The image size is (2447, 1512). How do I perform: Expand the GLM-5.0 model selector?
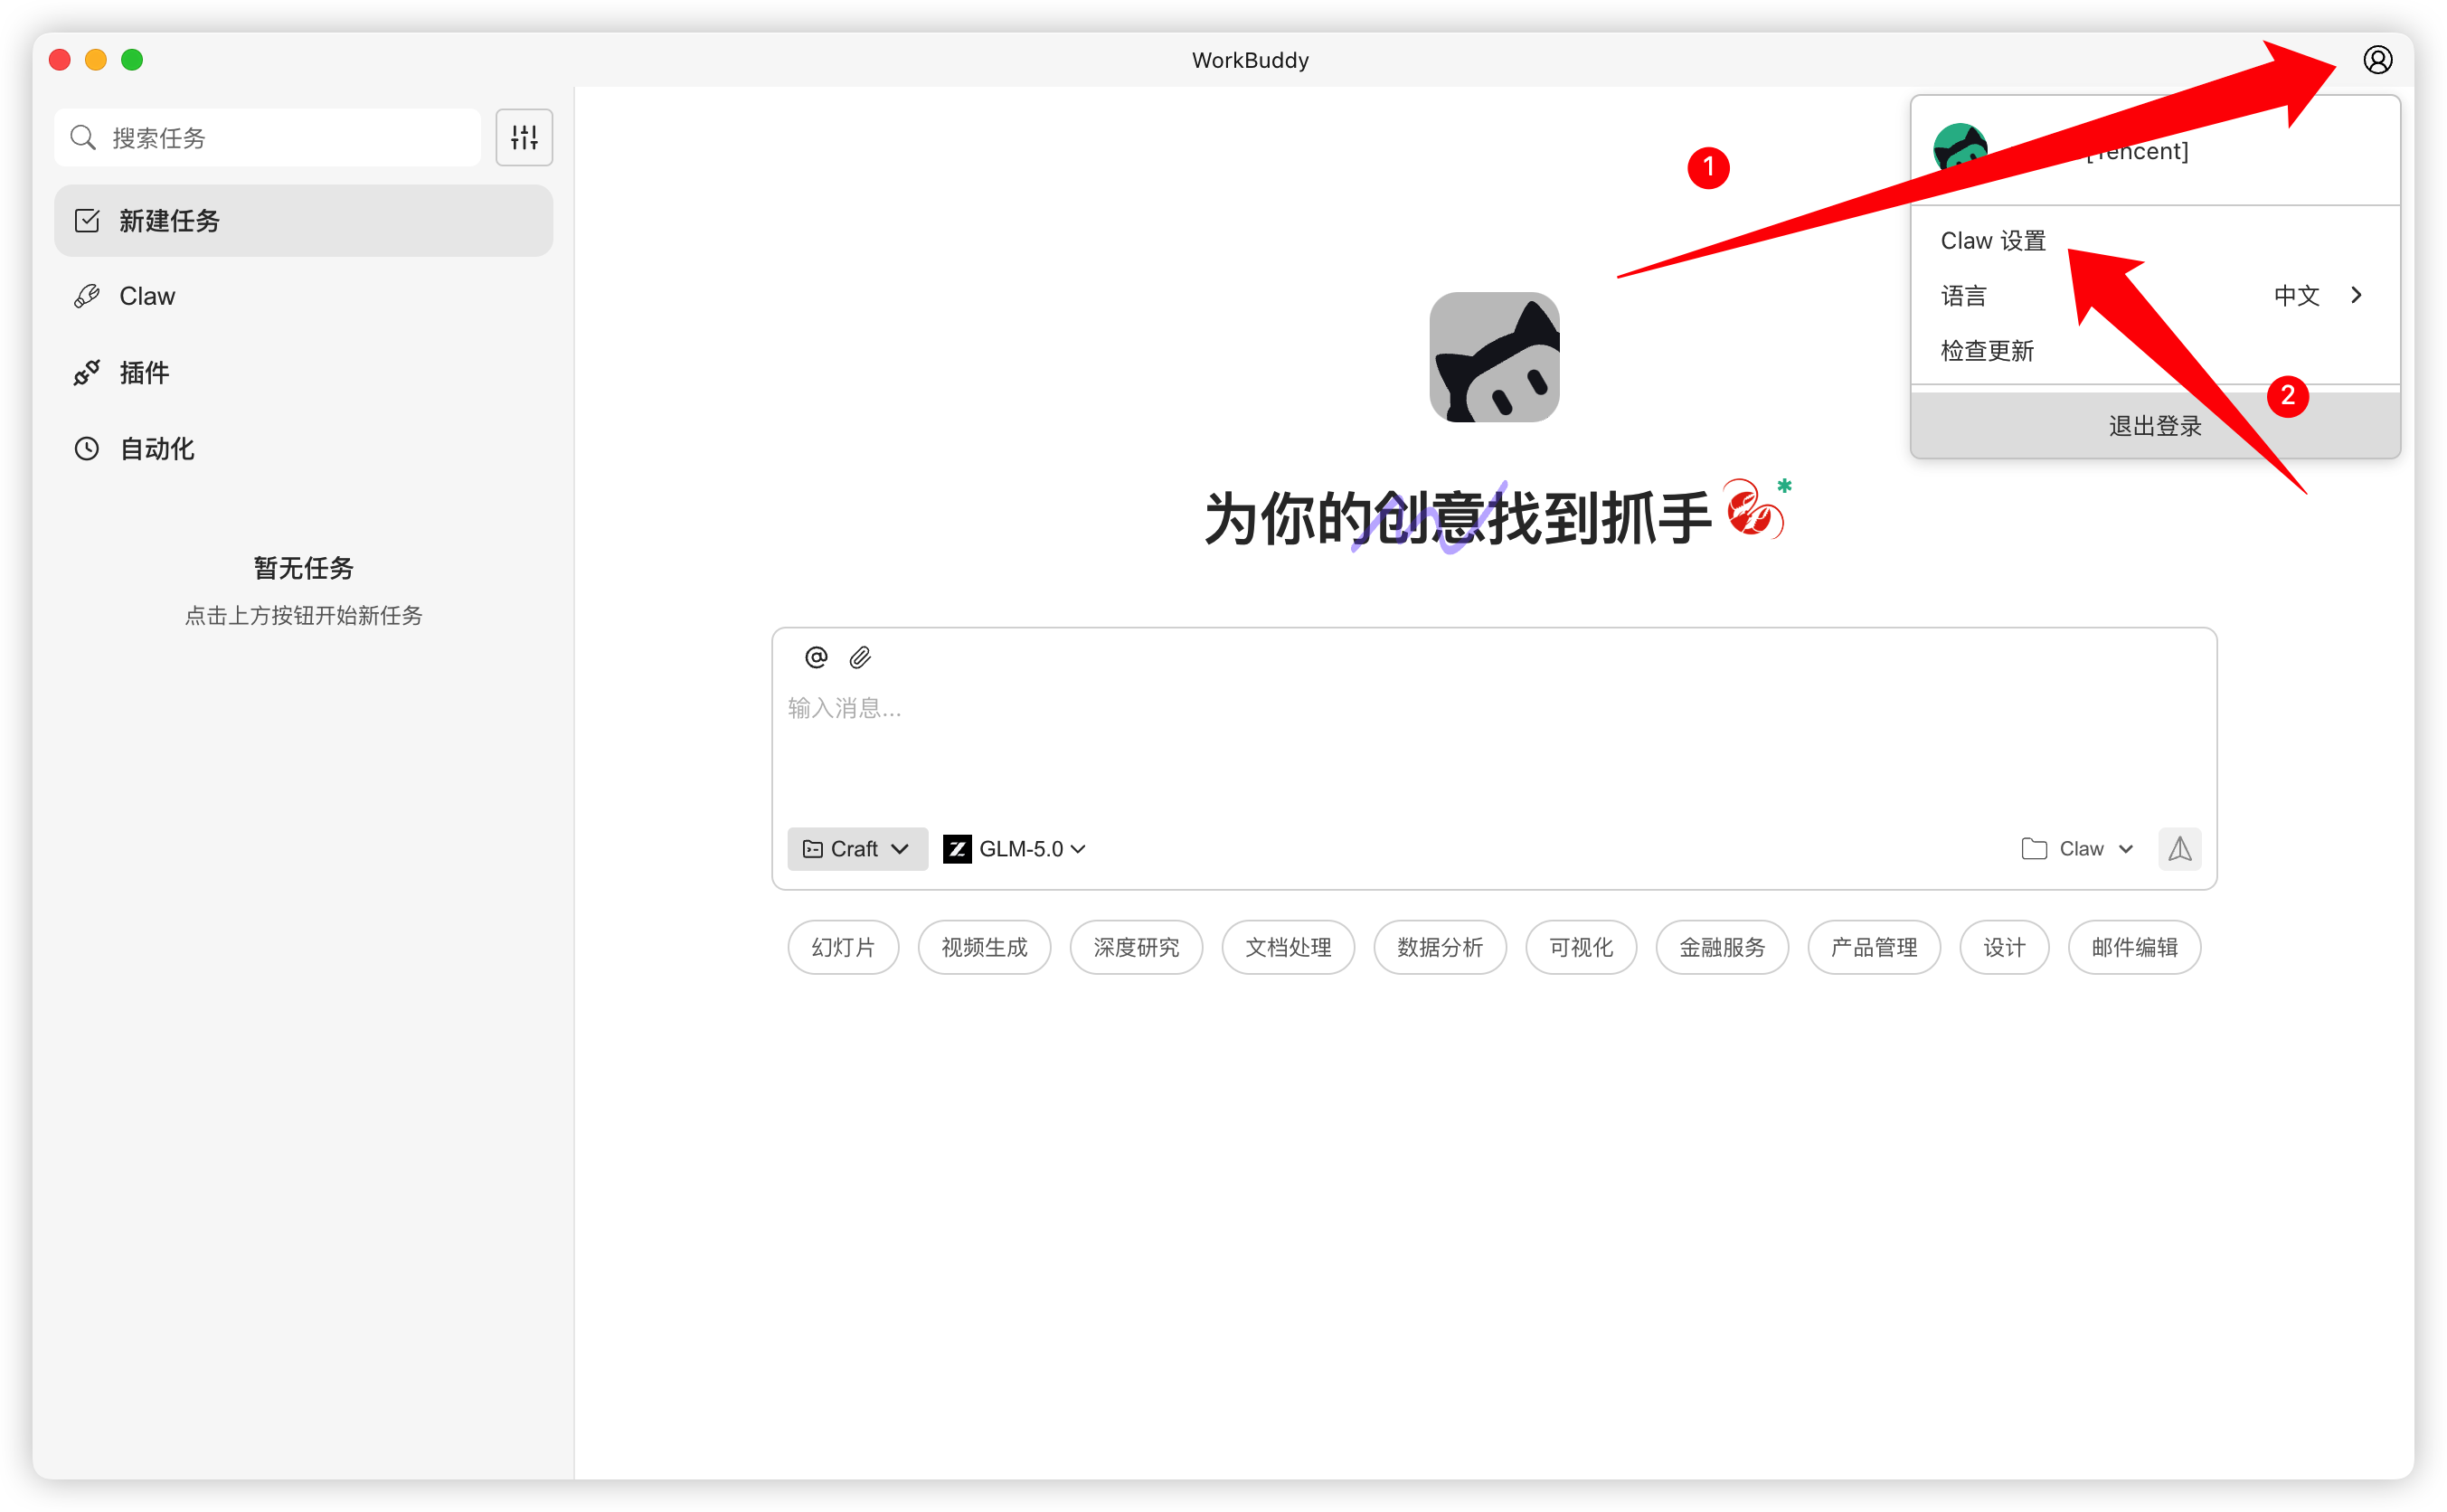coord(1013,848)
